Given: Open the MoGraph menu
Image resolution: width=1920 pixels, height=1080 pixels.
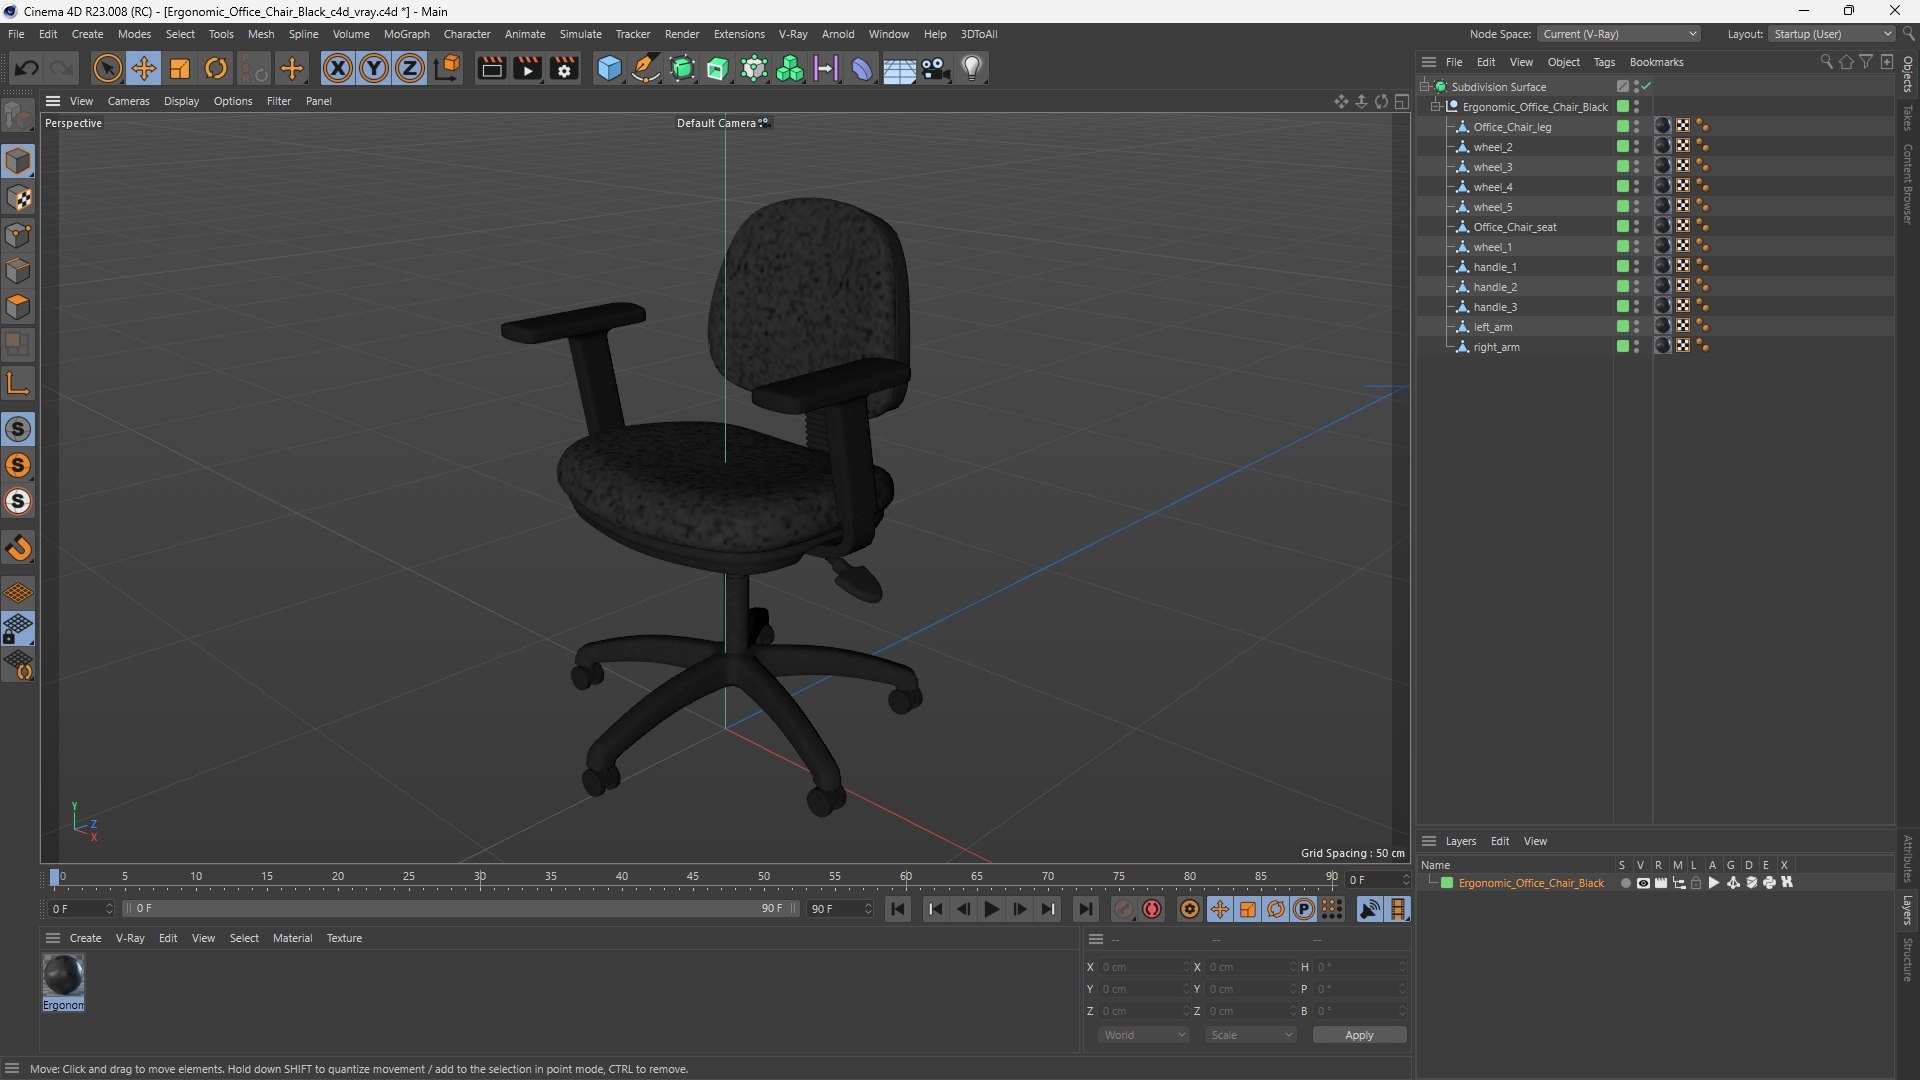Looking at the screenshot, I should (x=406, y=34).
